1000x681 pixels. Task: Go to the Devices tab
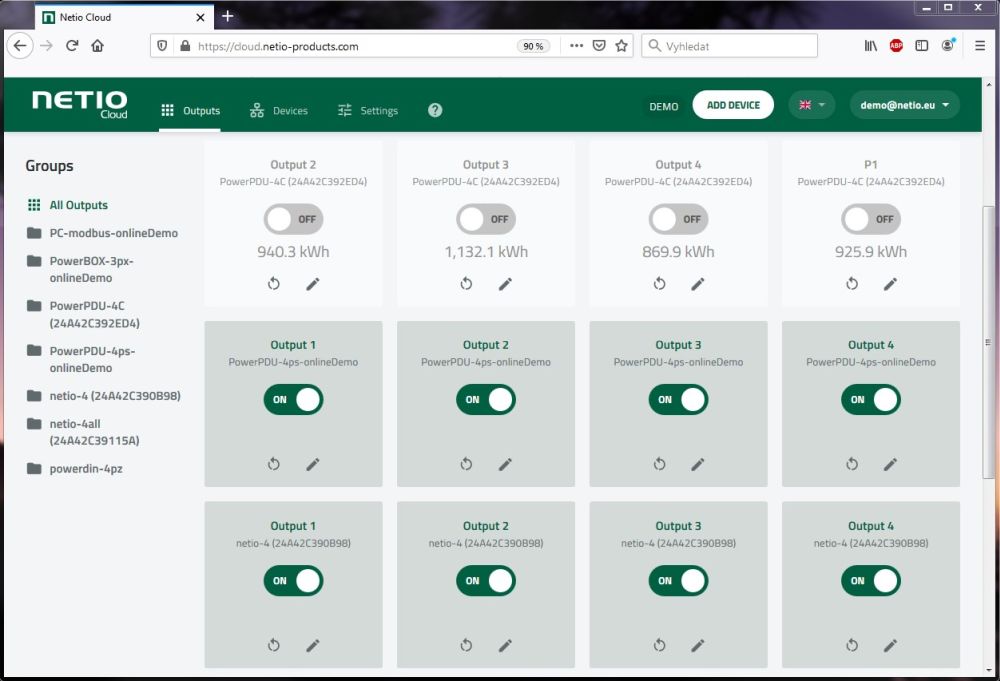279,110
